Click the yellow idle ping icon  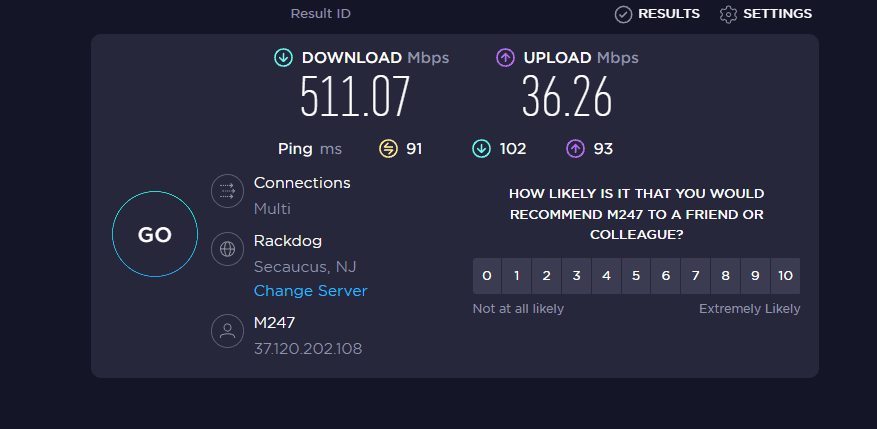[388, 149]
